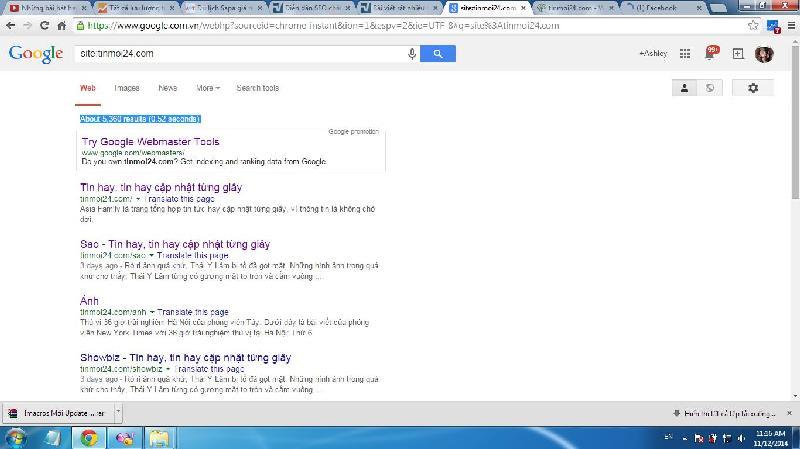Focus the search box with site:tinmoi24.com
The height and width of the screenshot is (449, 800).
coord(240,54)
